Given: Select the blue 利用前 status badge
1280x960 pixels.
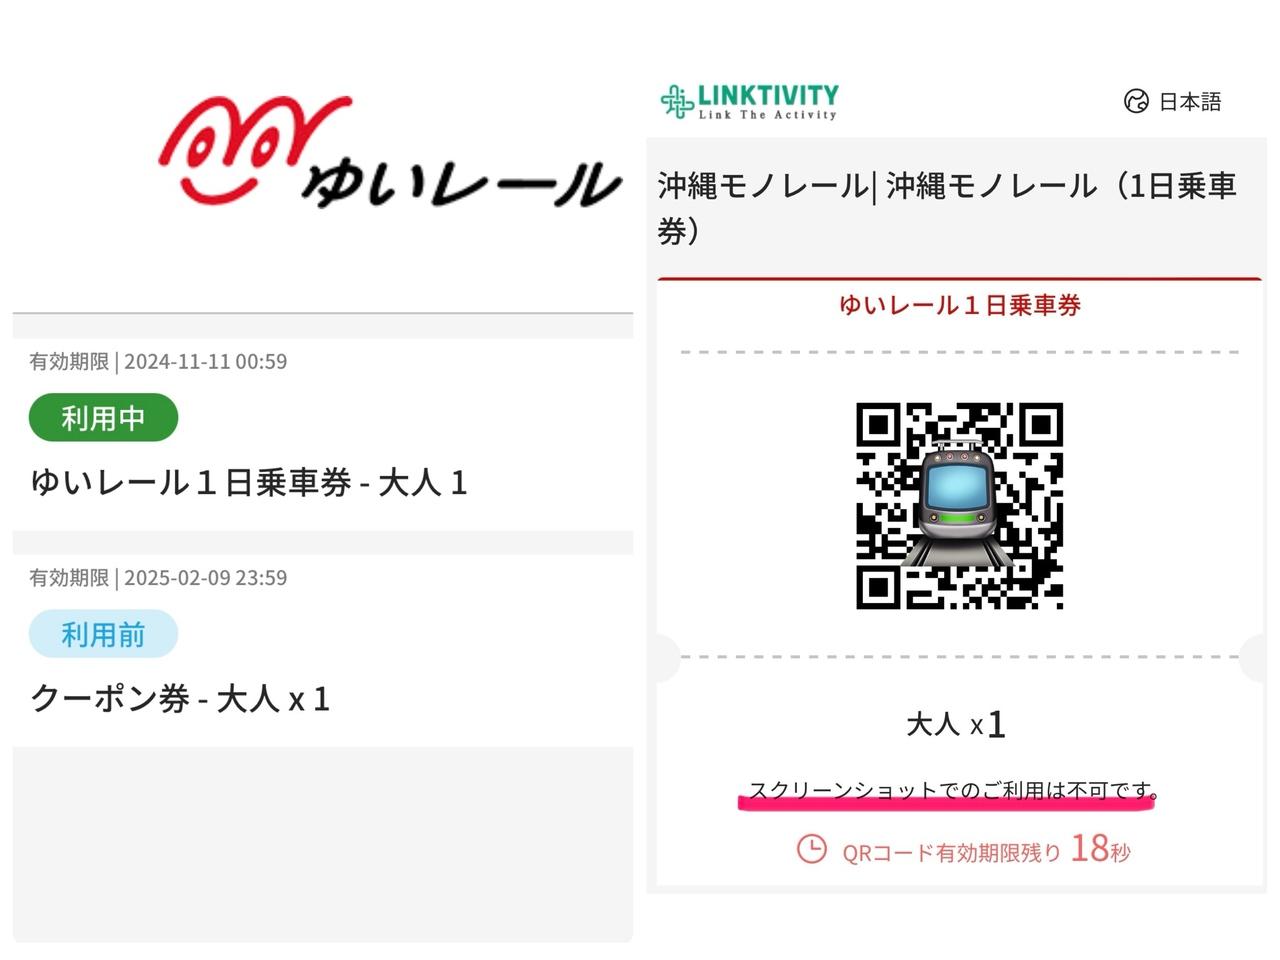Looking at the screenshot, I should click(103, 634).
